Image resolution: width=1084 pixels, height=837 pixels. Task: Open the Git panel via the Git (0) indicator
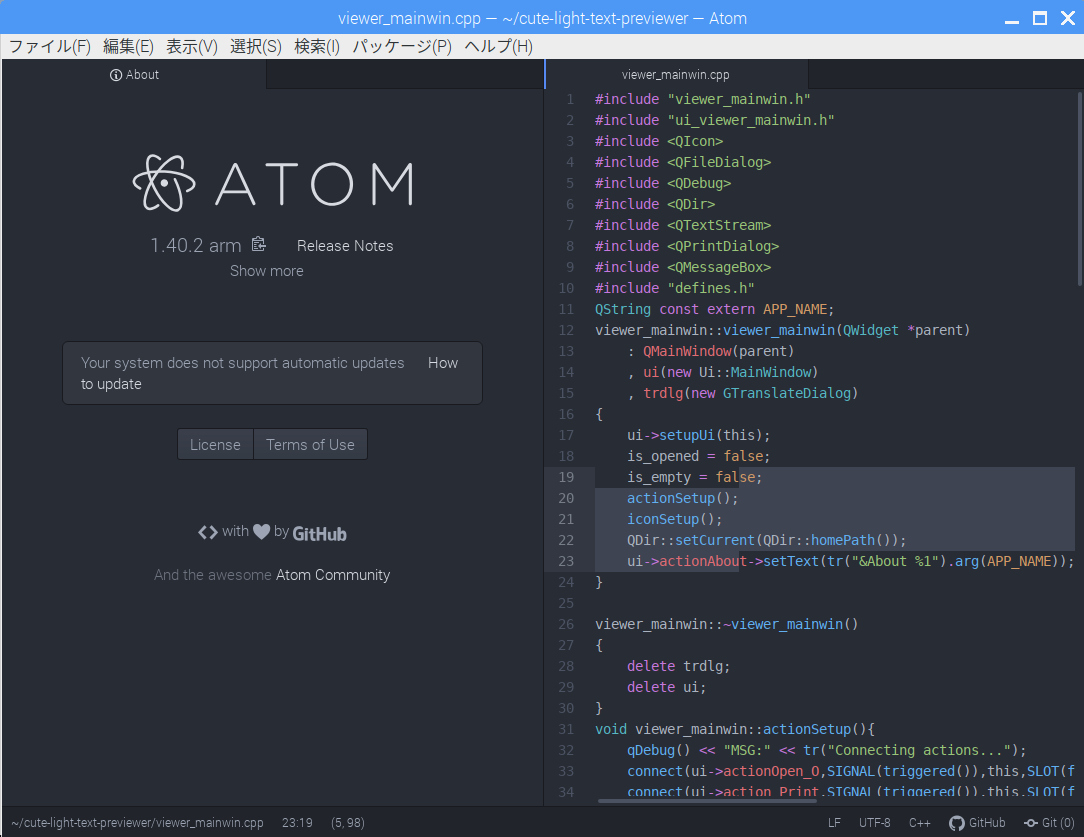[1048, 822]
